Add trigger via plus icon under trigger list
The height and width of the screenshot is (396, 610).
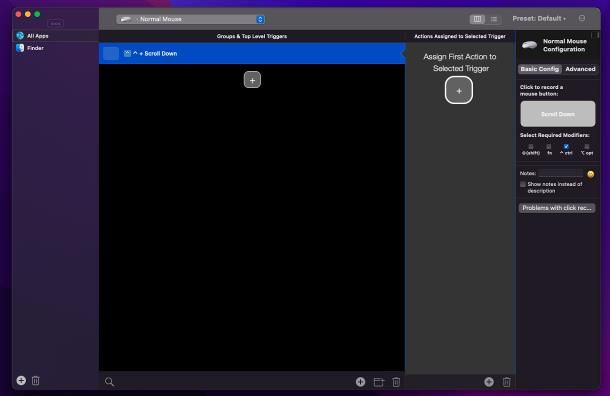(360, 382)
